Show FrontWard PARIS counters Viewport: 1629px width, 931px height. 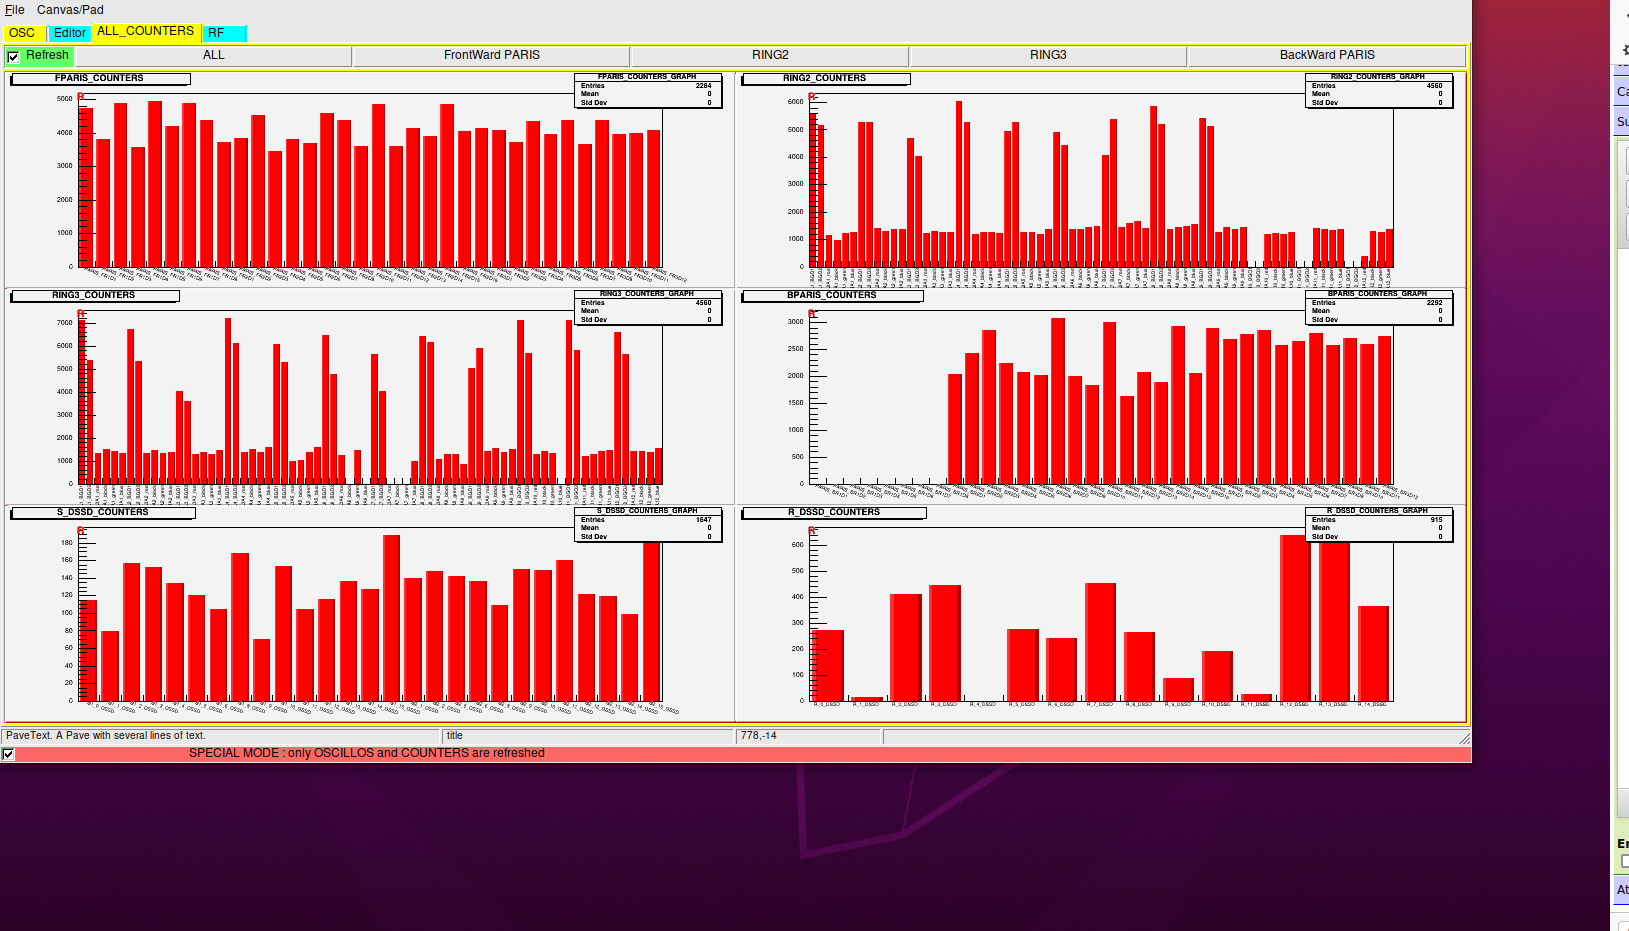click(x=491, y=55)
